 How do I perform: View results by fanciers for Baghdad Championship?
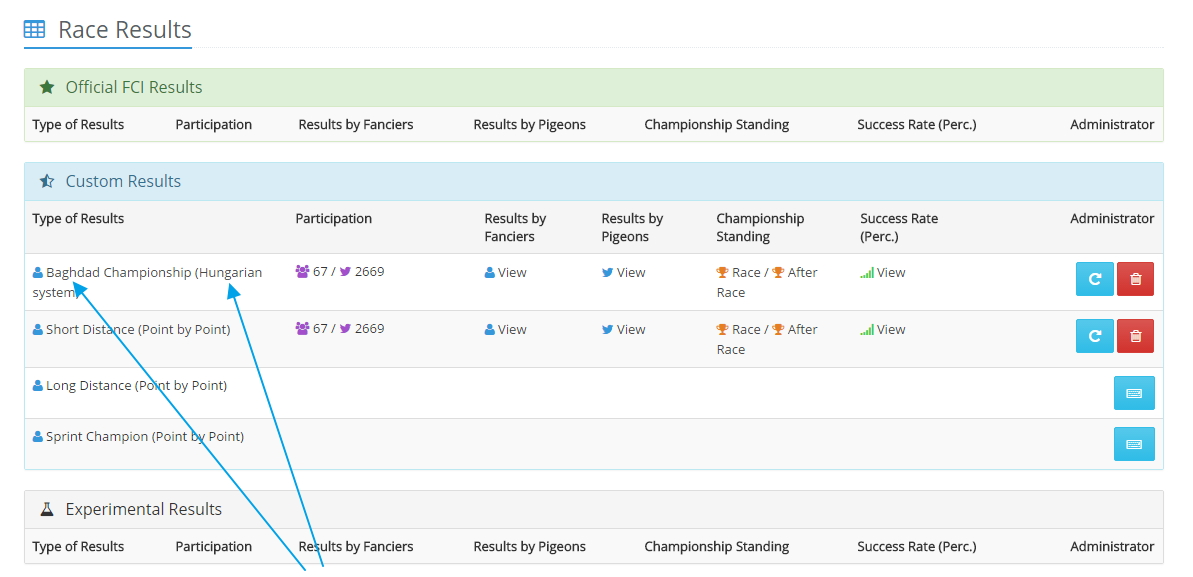[x=511, y=272]
